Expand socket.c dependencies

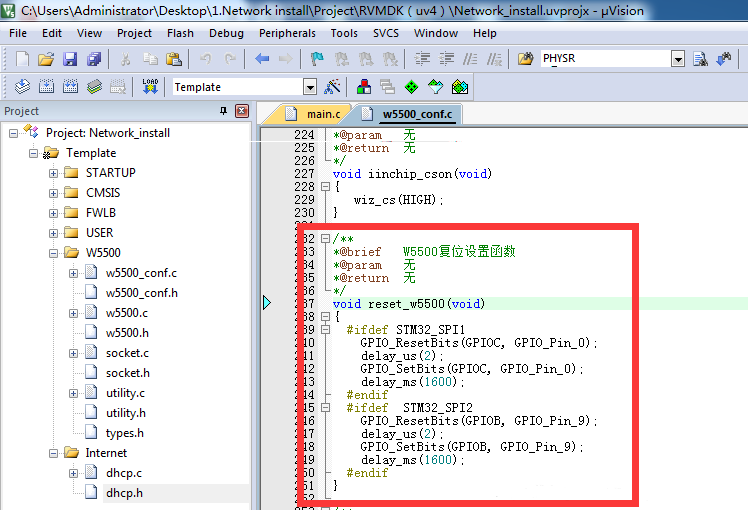(73, 353)
